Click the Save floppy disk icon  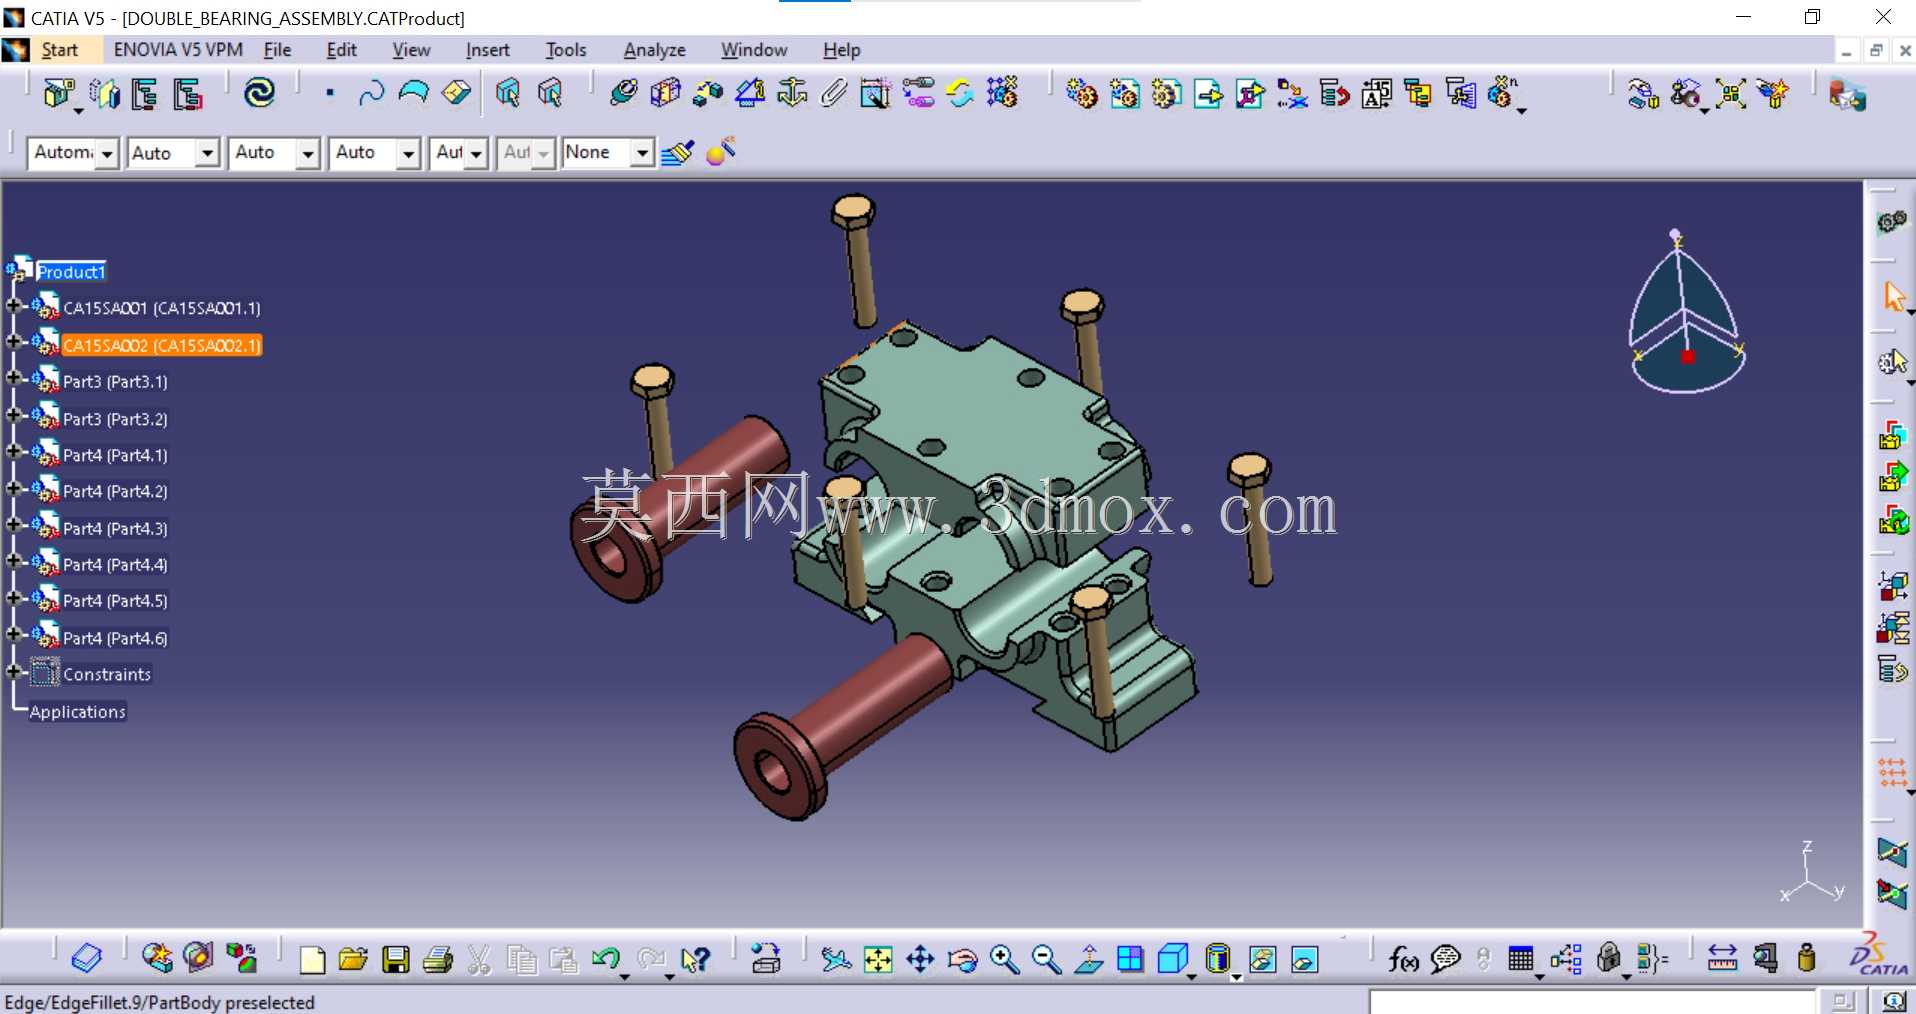click(x=396, y=960)
